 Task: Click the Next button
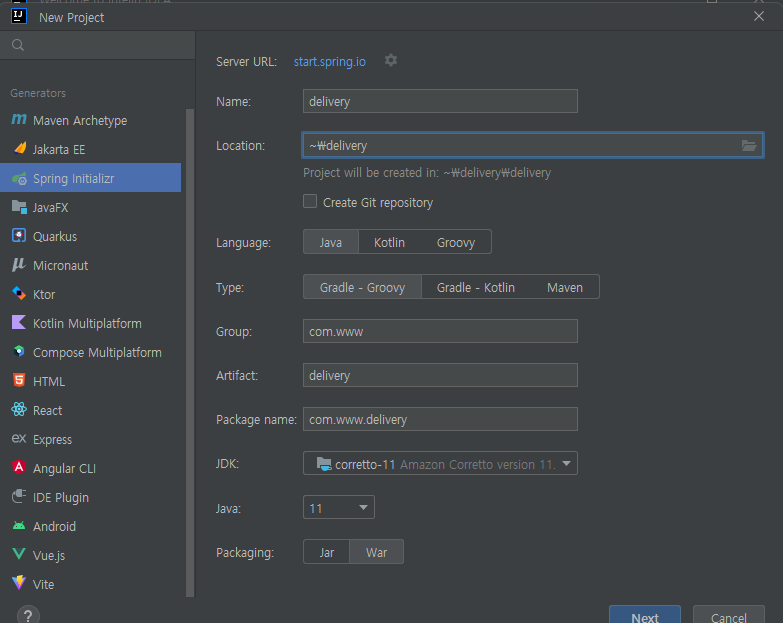(x=645, y=615)
